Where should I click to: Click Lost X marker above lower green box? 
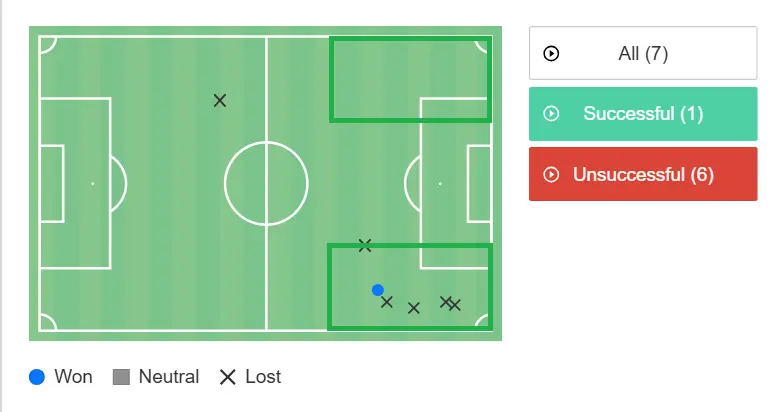click(x=365, y=245)
